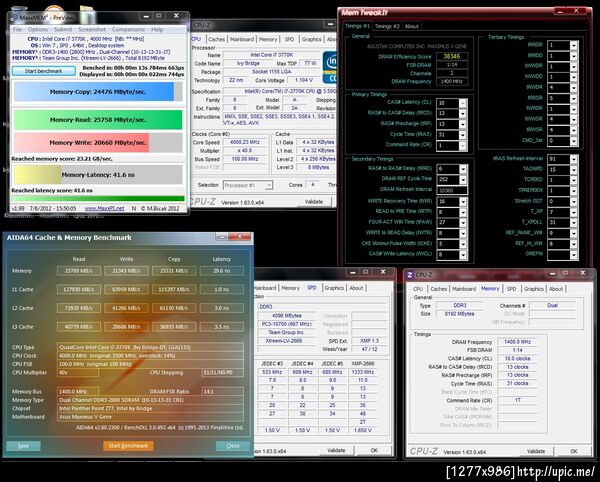The width and height of the screenshot is (600, 482).
Task: Expand WRITE to READ Delay (tWTR) dropdown
Action: click(463, 233)
